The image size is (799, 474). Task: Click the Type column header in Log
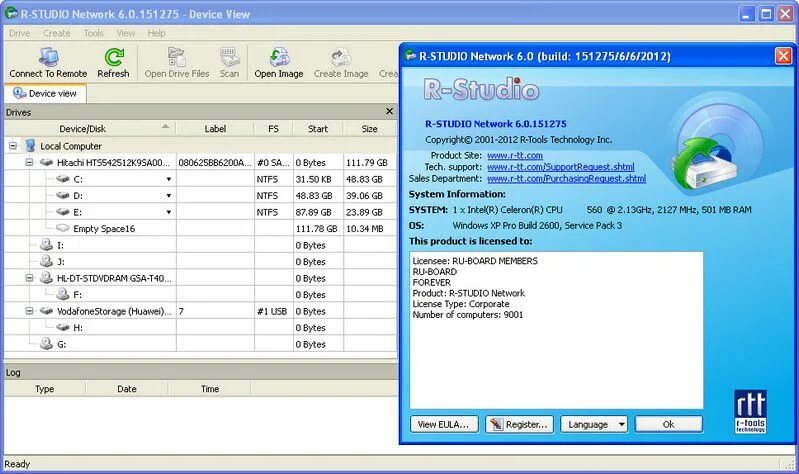tap(45, 389)
